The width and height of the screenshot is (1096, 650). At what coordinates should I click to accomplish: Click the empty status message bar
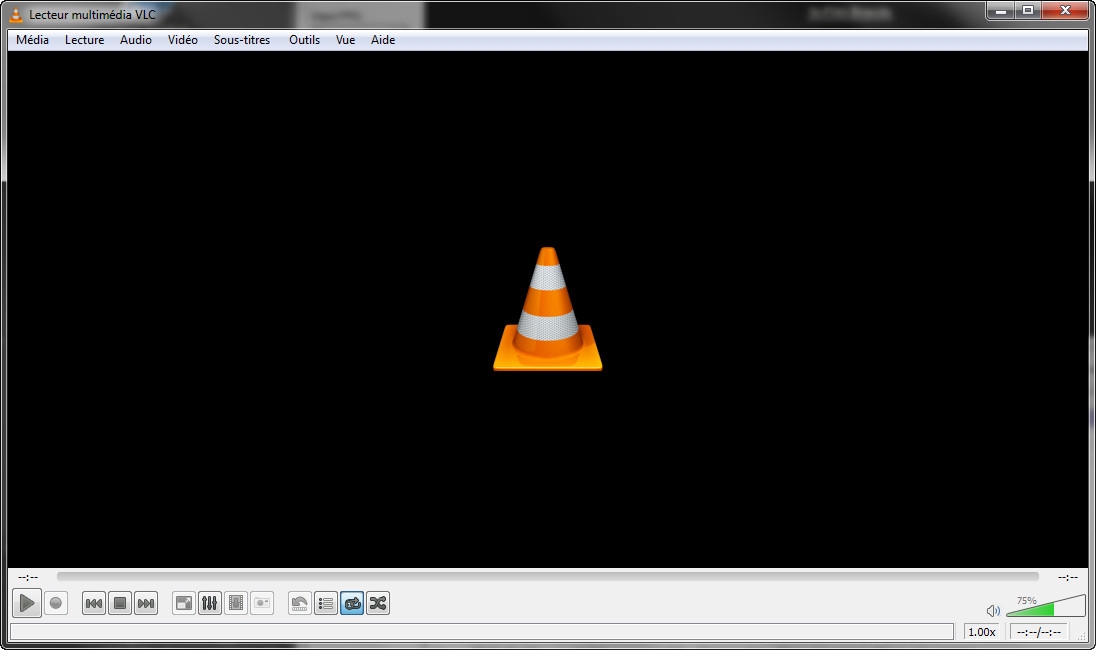pos(482,632)
